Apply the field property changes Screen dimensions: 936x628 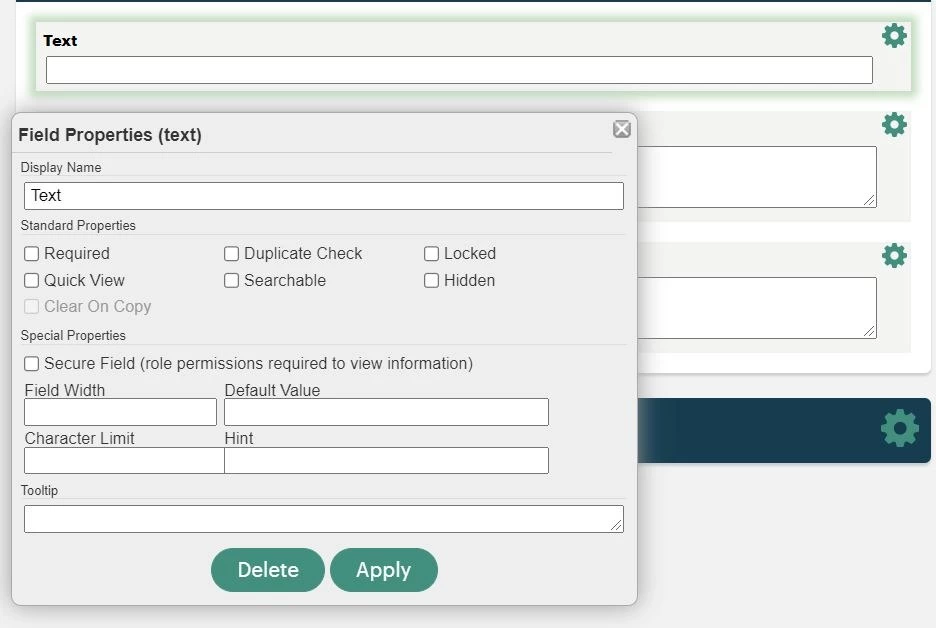click(x=383, y=570)
